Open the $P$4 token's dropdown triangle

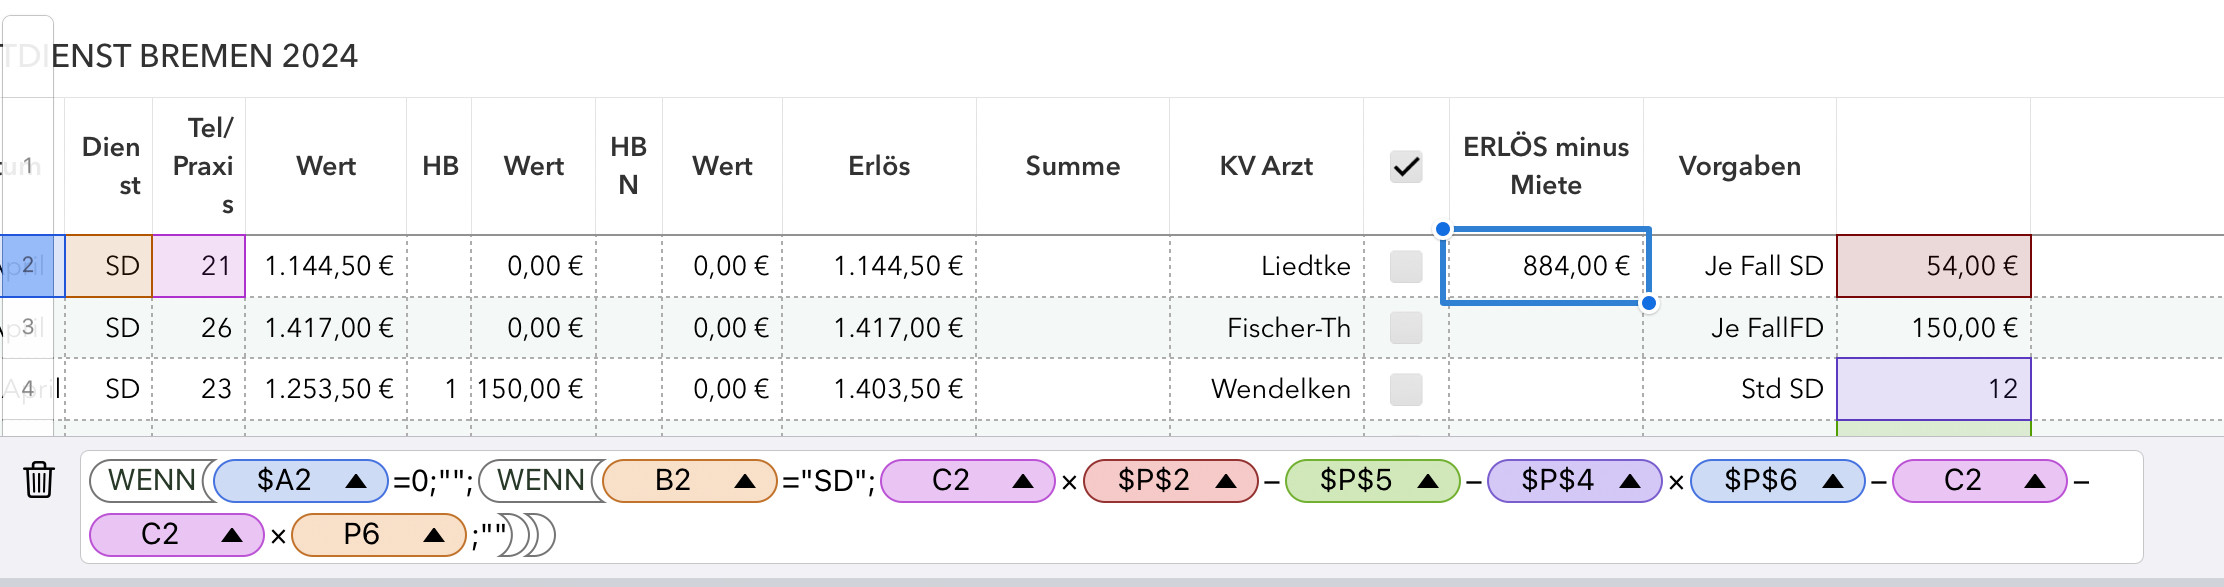tap(1630, 481)
